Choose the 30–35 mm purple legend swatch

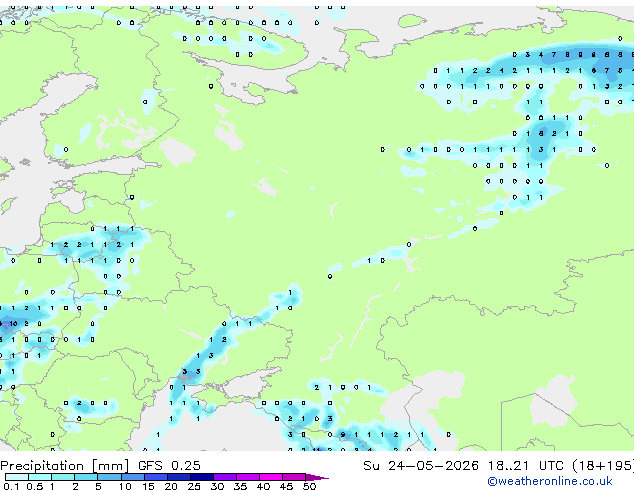coord(224,477)
